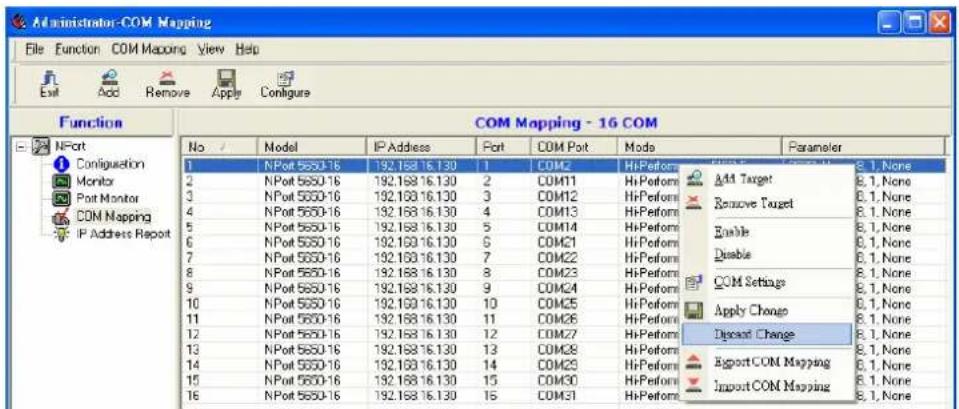Click the Add toolbar icon
The image size is (959, 409).
click(108, 85)
